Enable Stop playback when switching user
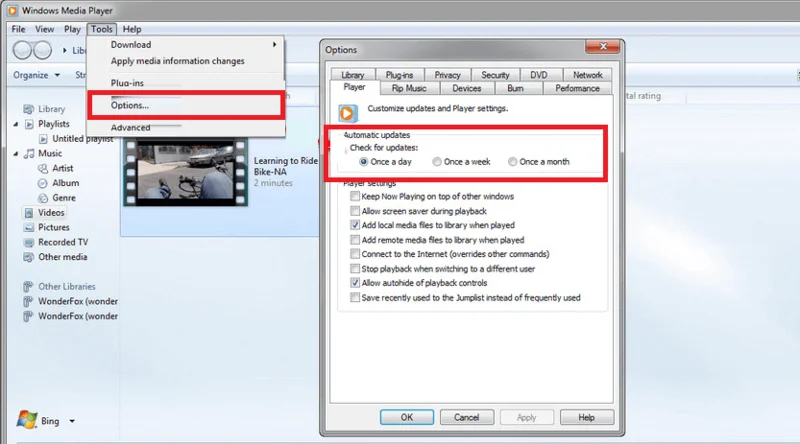800x444 pixels. 355,268
